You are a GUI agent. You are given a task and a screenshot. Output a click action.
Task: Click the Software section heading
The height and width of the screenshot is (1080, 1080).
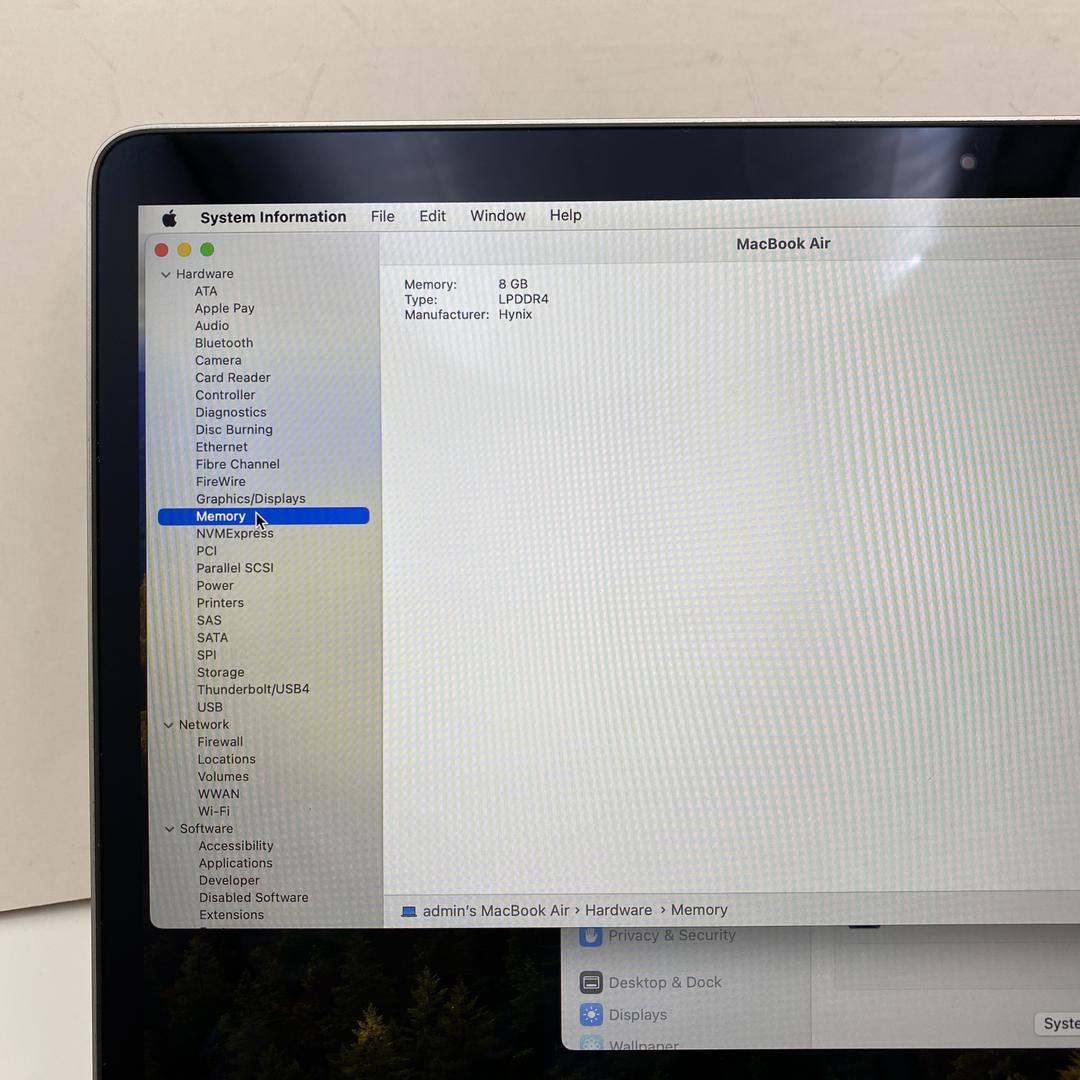(206, 829)
